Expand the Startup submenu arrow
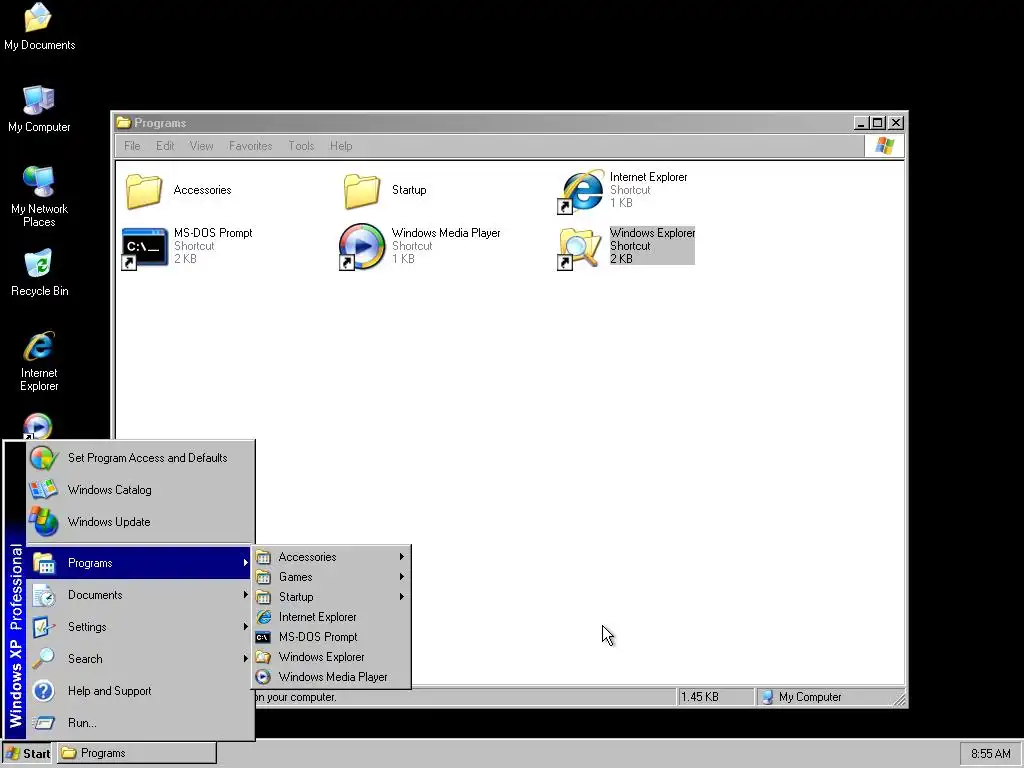This screenshot has height=768, width=1024. pos(402,597)
